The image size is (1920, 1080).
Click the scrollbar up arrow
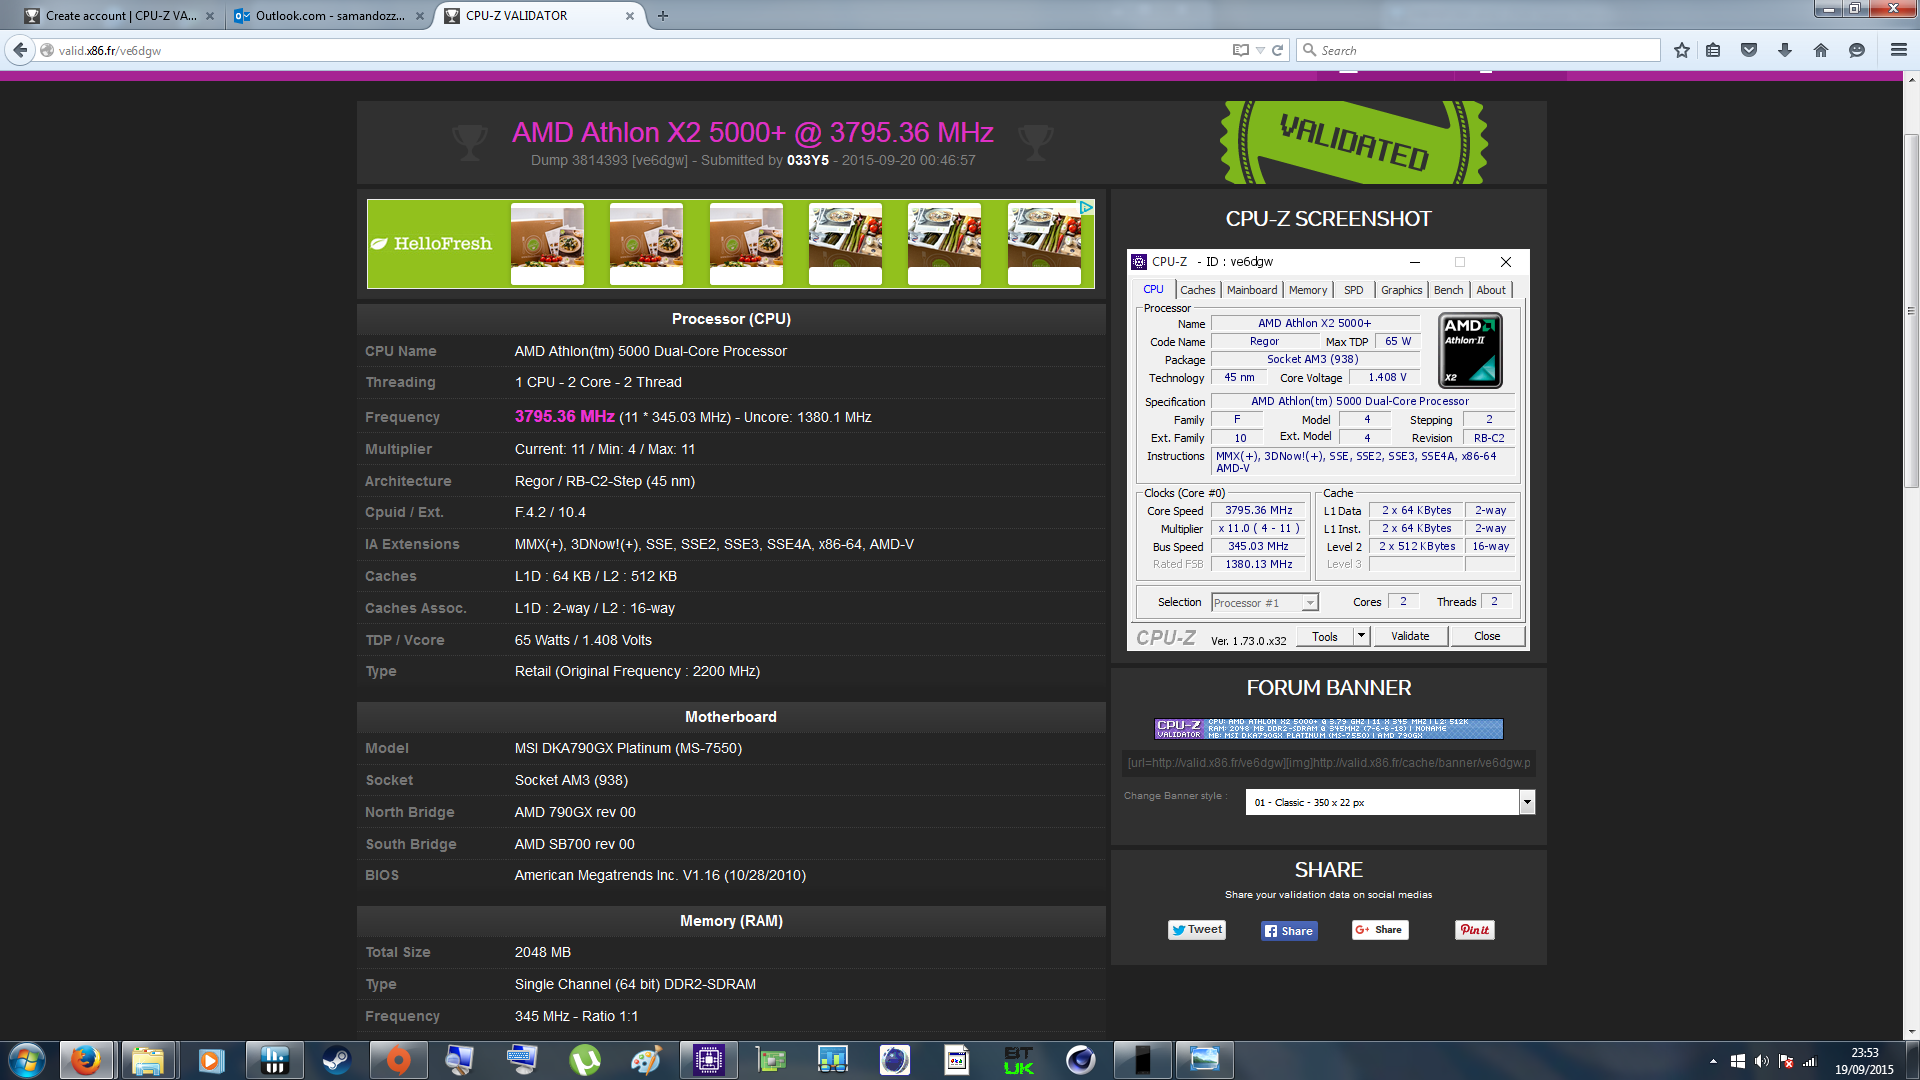coord(1911,80)
